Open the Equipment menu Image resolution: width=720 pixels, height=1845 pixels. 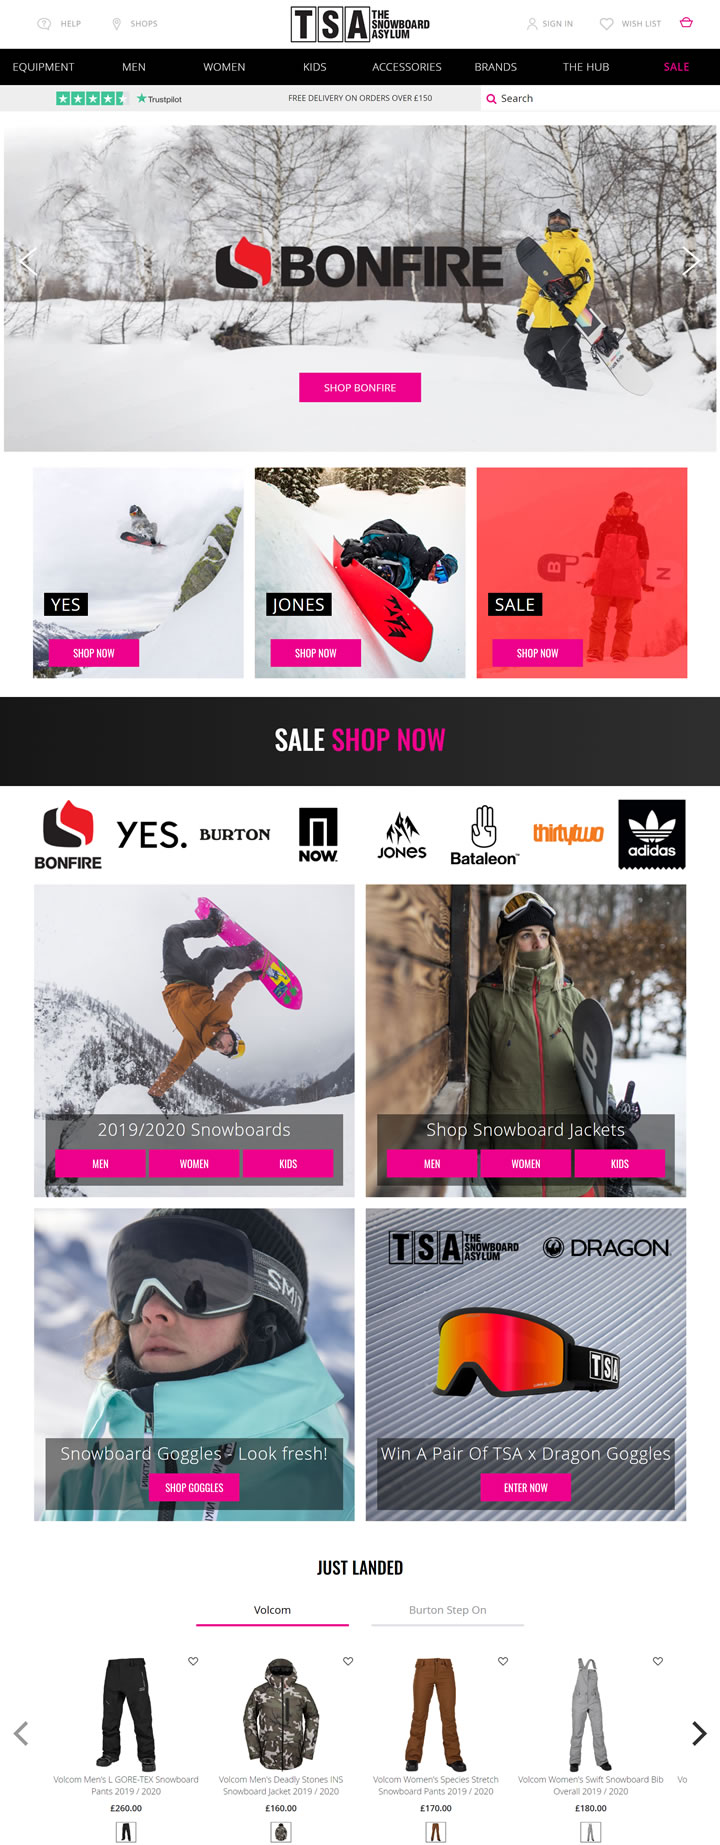44,67
